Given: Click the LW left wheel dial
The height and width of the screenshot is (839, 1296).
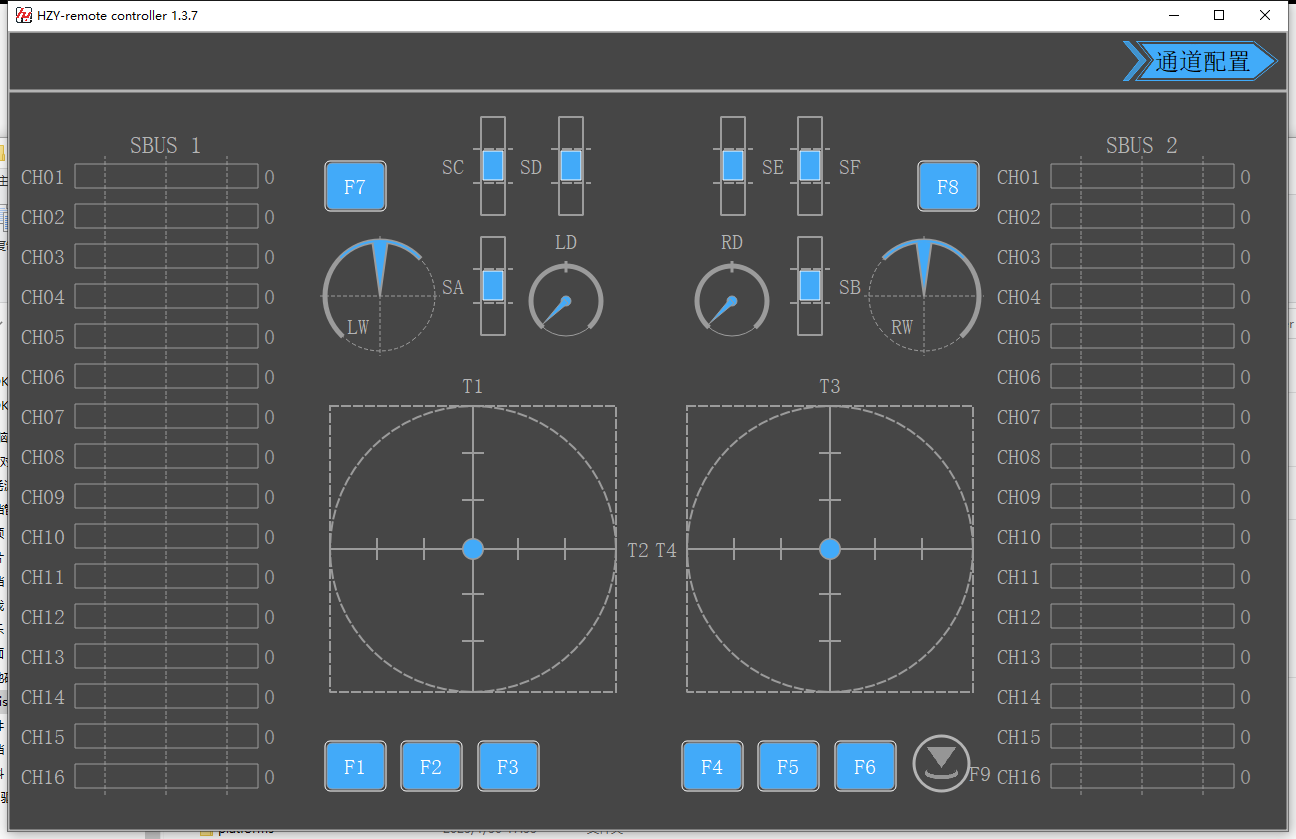Looking at the screenshot, I should 379,296.
